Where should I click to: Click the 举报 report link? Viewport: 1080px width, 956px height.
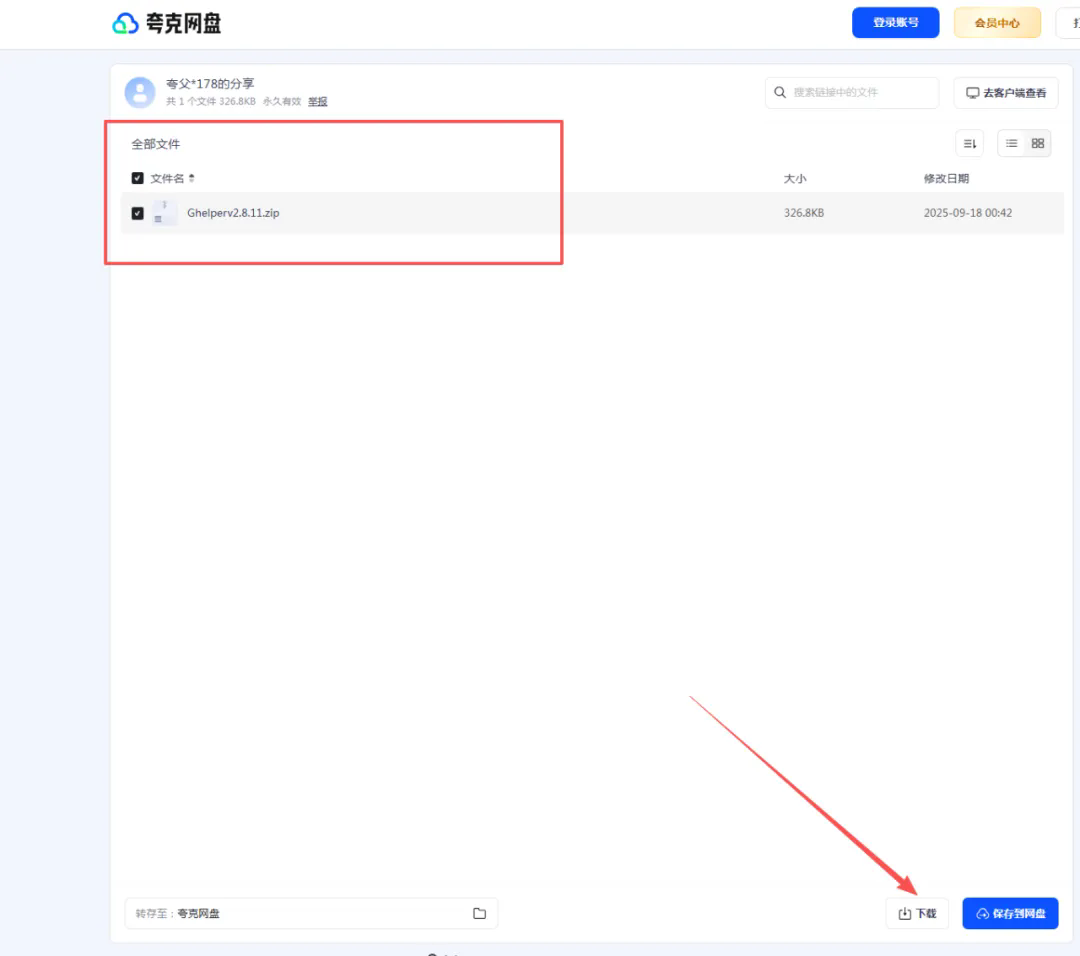(317, 101)
